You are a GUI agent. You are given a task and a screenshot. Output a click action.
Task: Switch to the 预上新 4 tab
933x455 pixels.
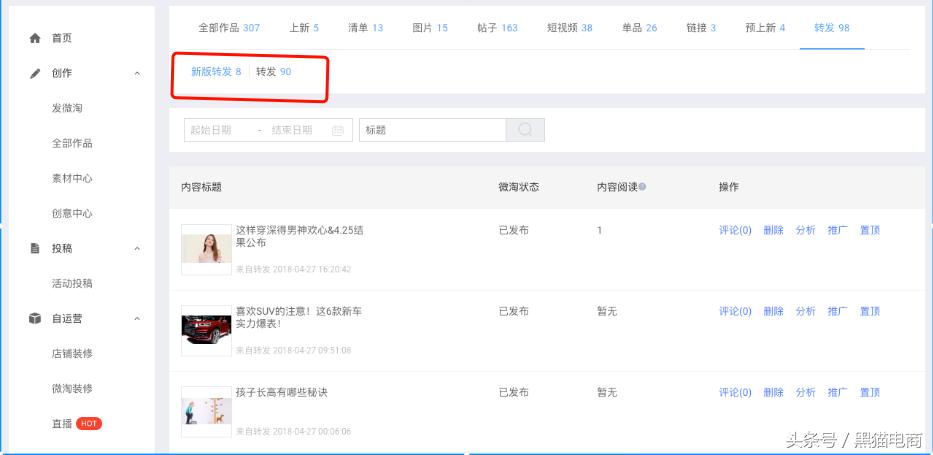pyautogui.click(x=765, y=28)
